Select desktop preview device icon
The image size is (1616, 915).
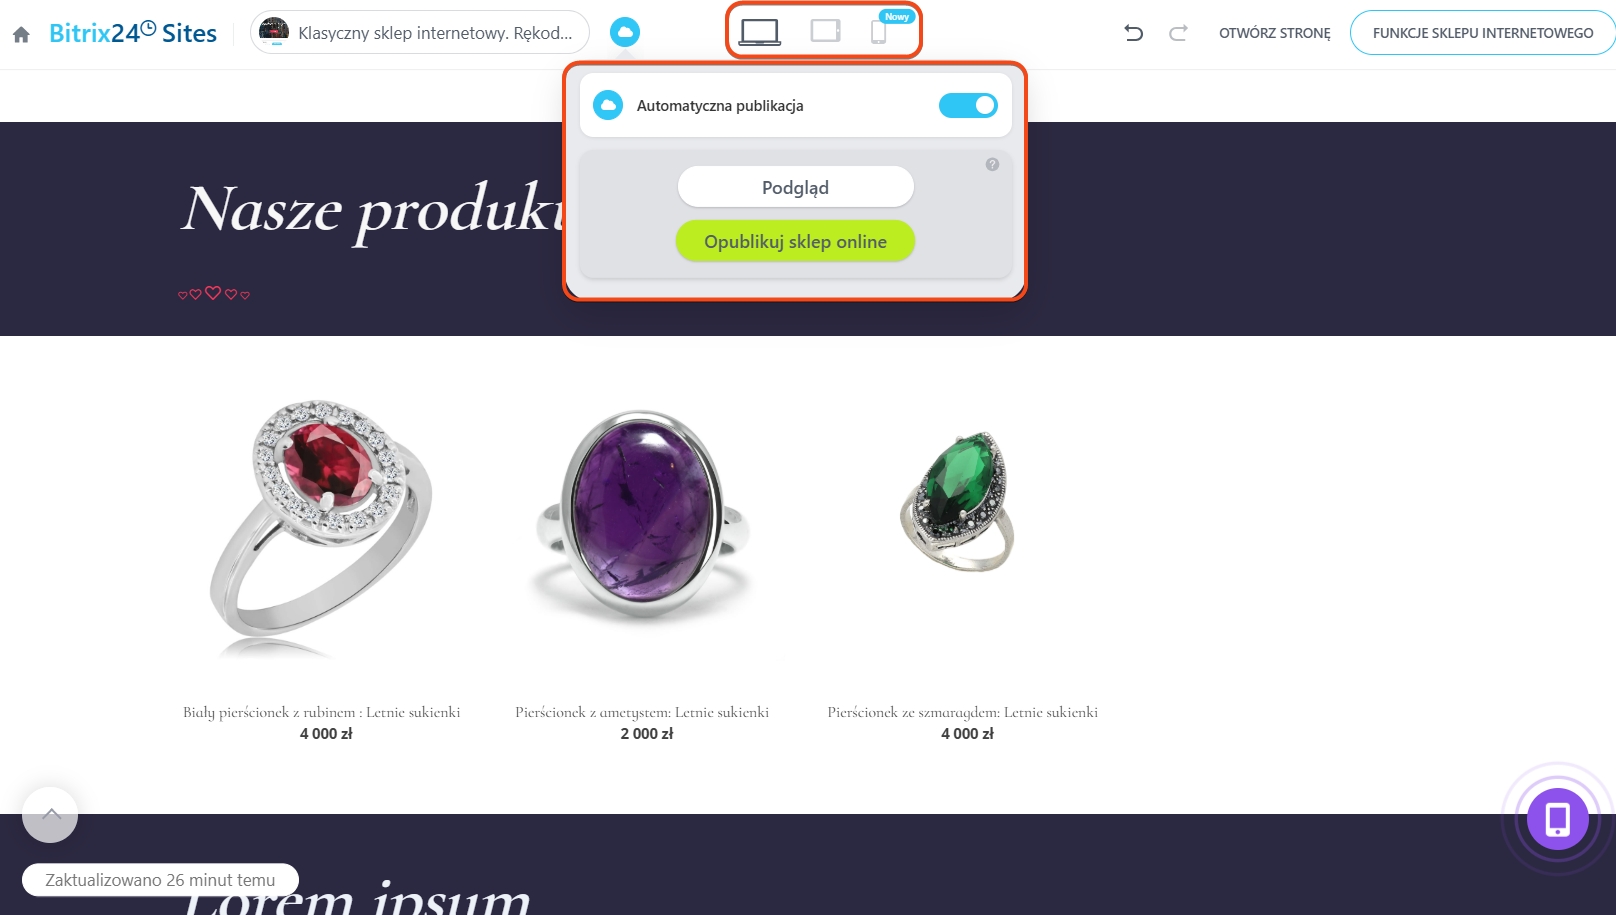(x=760, y=32)
